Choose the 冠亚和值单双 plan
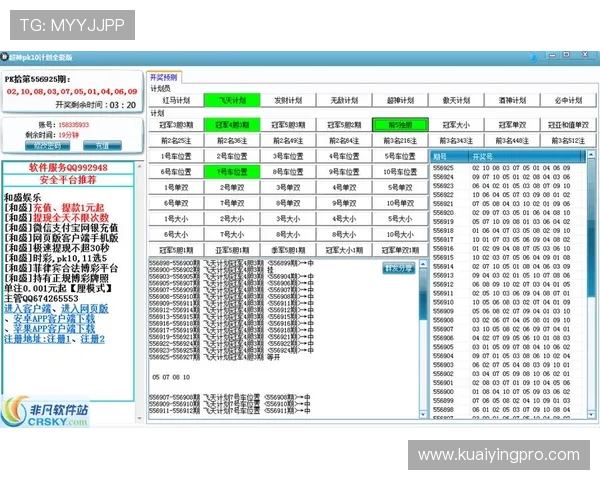 pyautogui.click(x=568, y=125)
